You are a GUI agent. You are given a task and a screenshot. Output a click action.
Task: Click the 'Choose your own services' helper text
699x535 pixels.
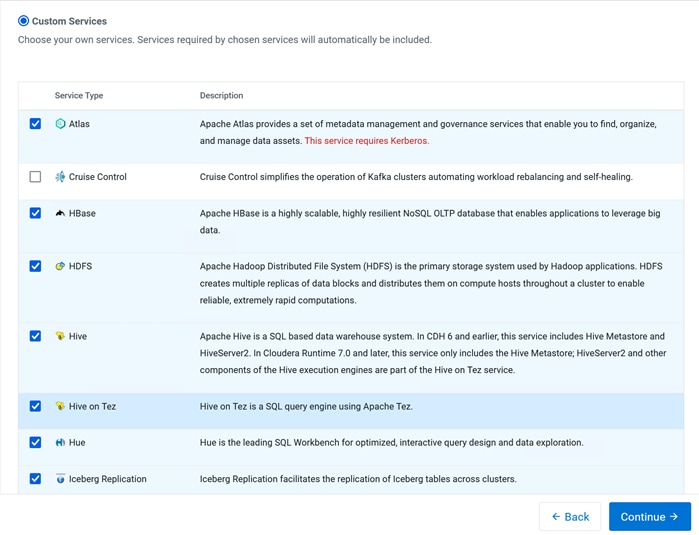coord(225,40)
